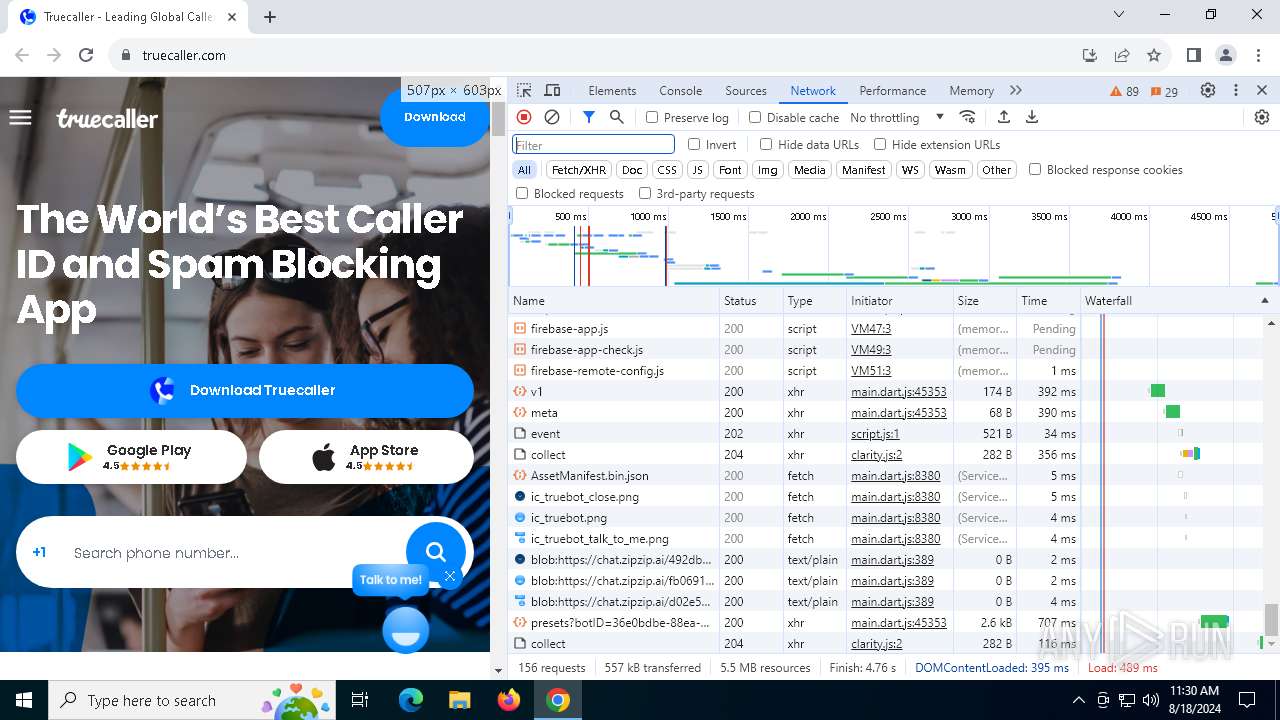Screen dimensions: 1280x720
Task: Open Network panel settings gear
Action: coord(1262,117)
